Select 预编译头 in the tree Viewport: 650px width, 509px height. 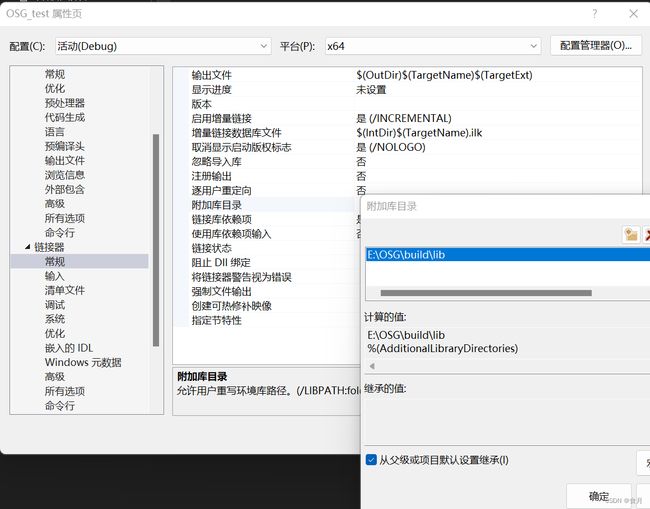click(x=65, y=146)
